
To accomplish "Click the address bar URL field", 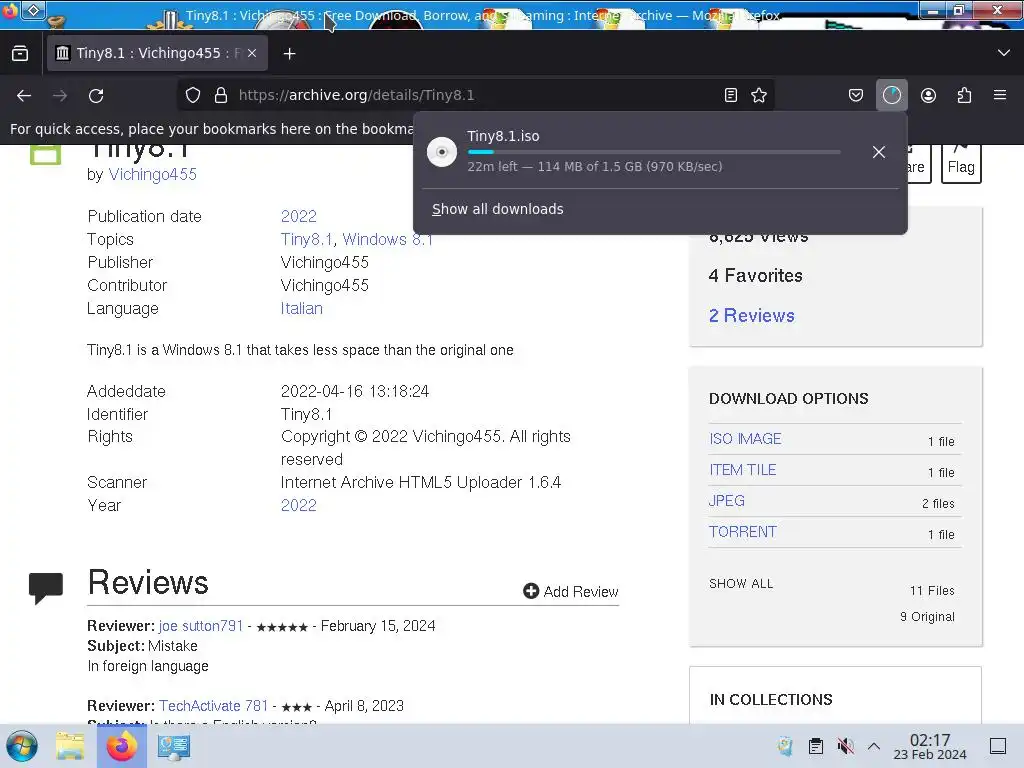I will [x=477, y=95].
